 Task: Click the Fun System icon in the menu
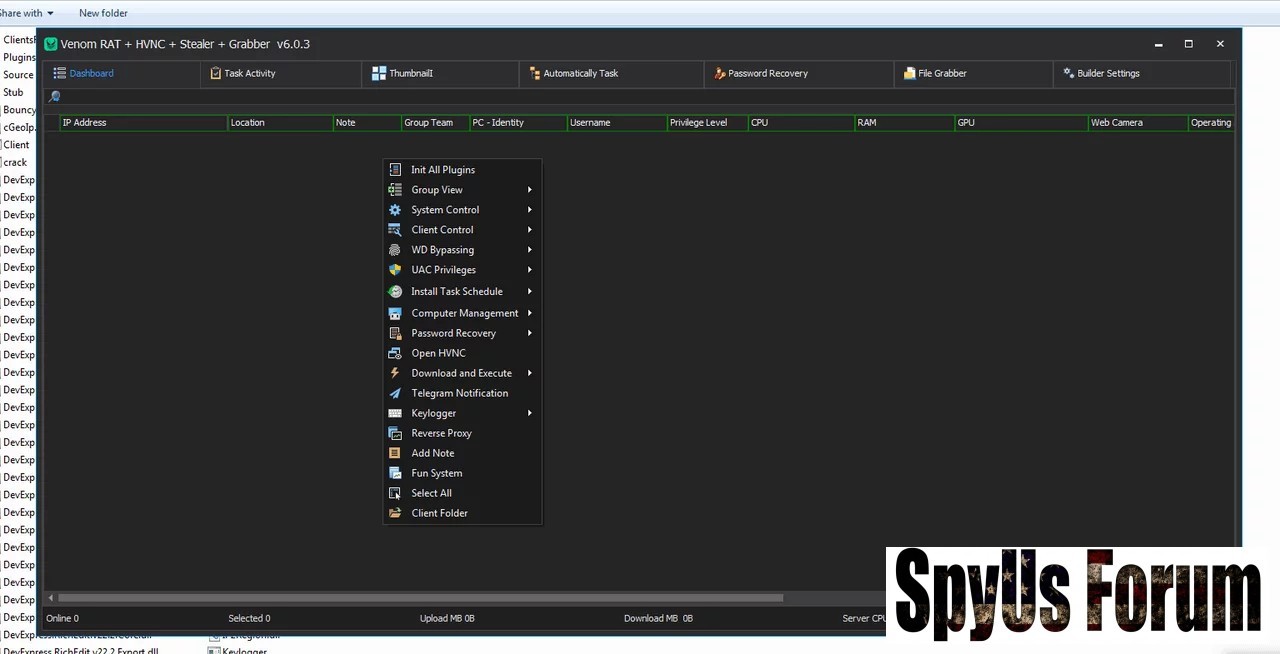[395, 473]
